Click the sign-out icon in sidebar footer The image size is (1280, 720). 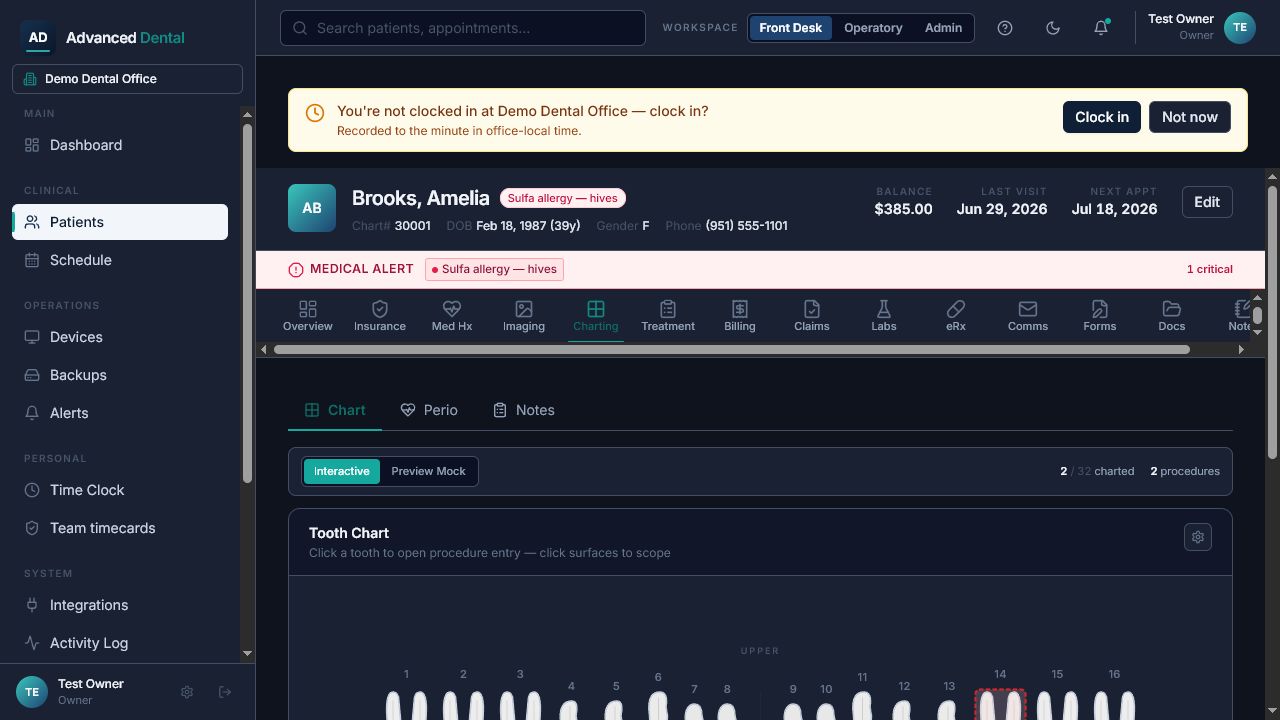click(x=225, y=692)
